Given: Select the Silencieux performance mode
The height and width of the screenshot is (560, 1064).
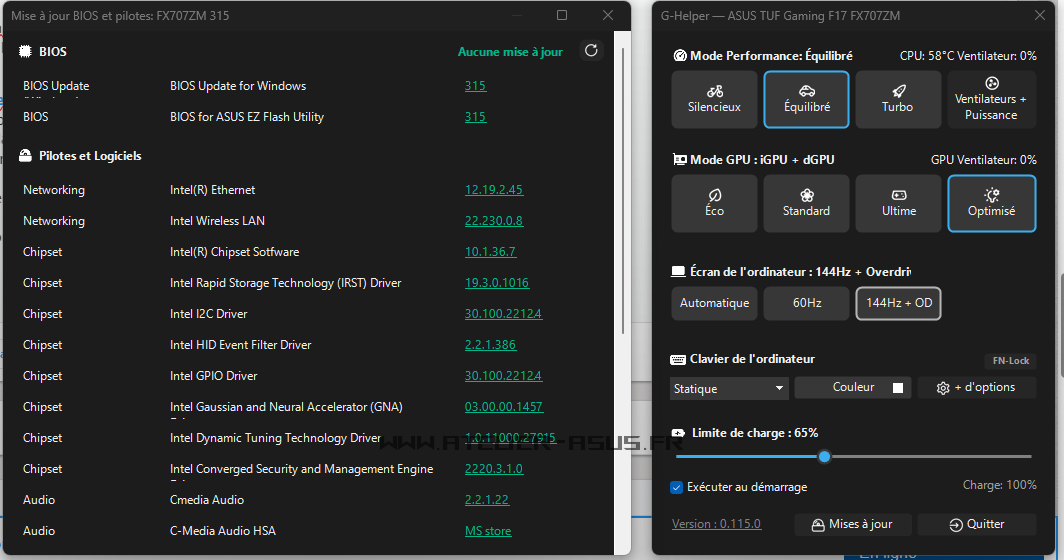Looking at the screenshot, I should (714, 99).
